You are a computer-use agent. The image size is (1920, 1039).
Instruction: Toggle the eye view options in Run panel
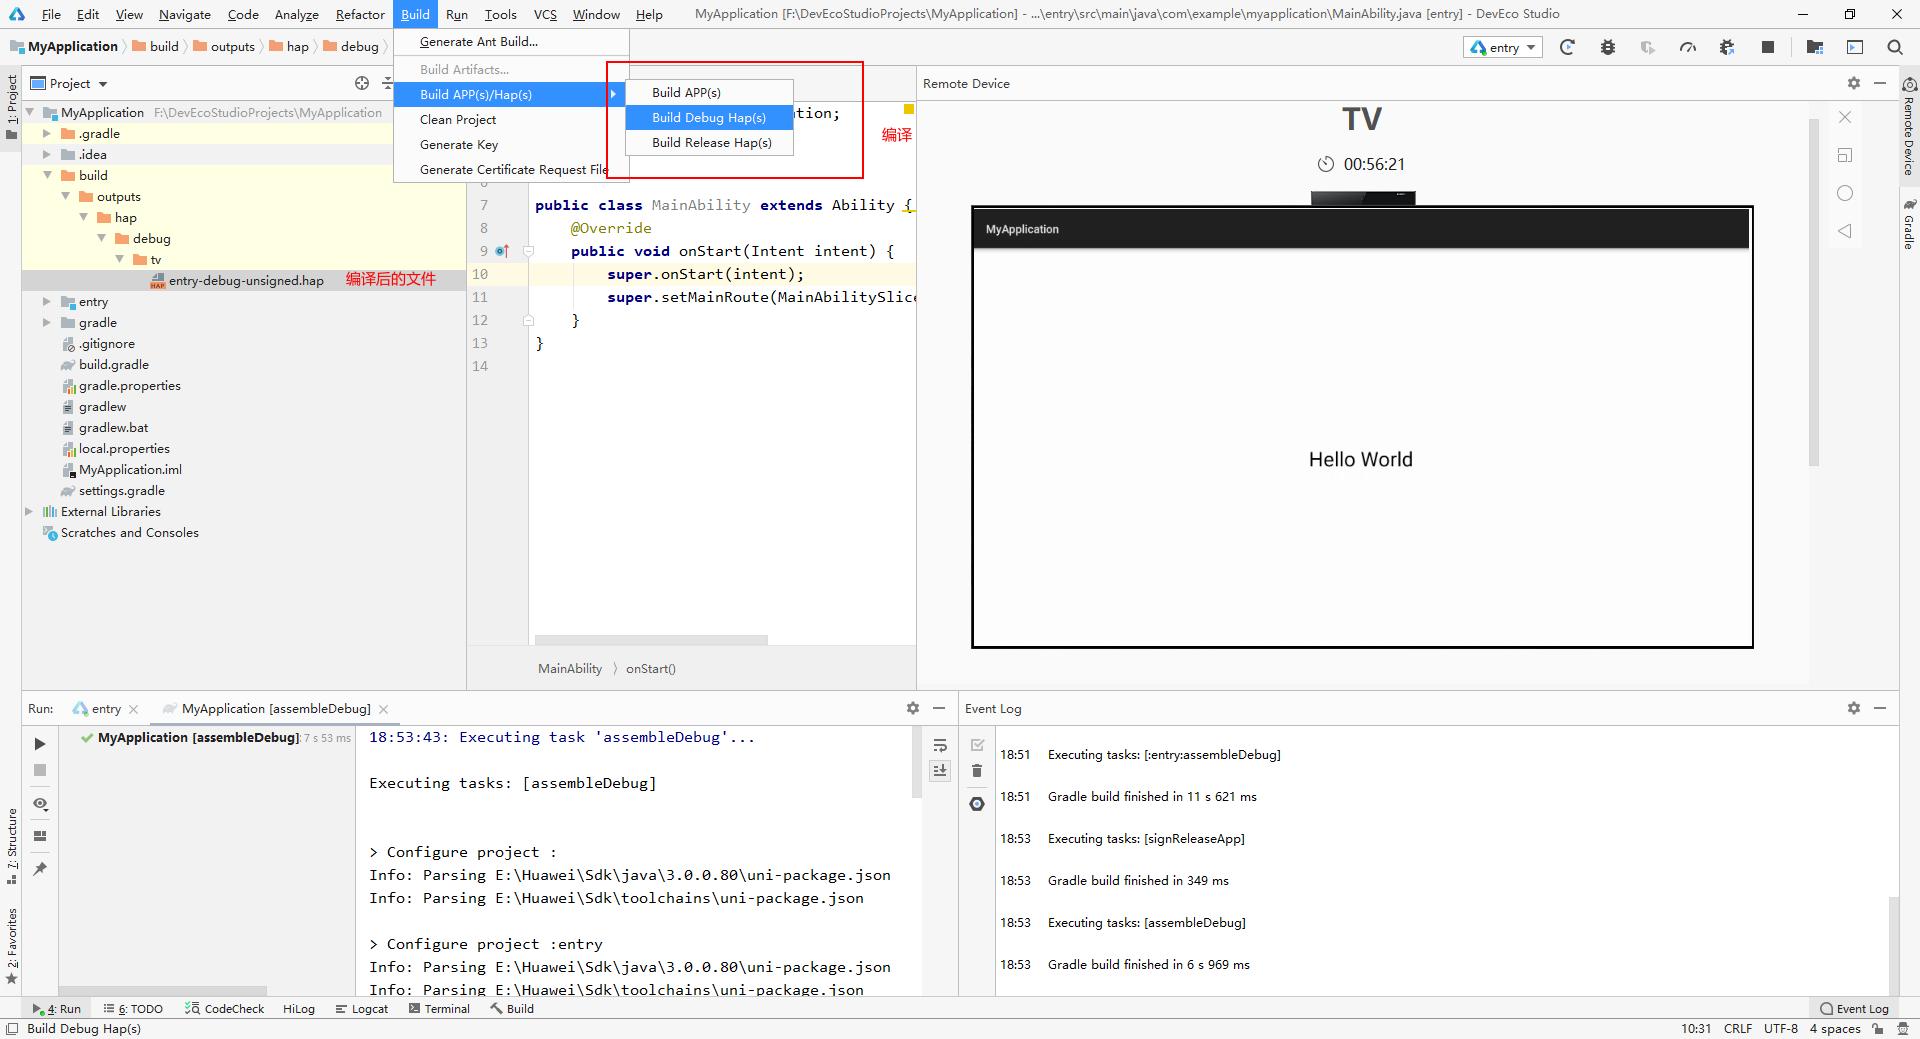(40, 804)
